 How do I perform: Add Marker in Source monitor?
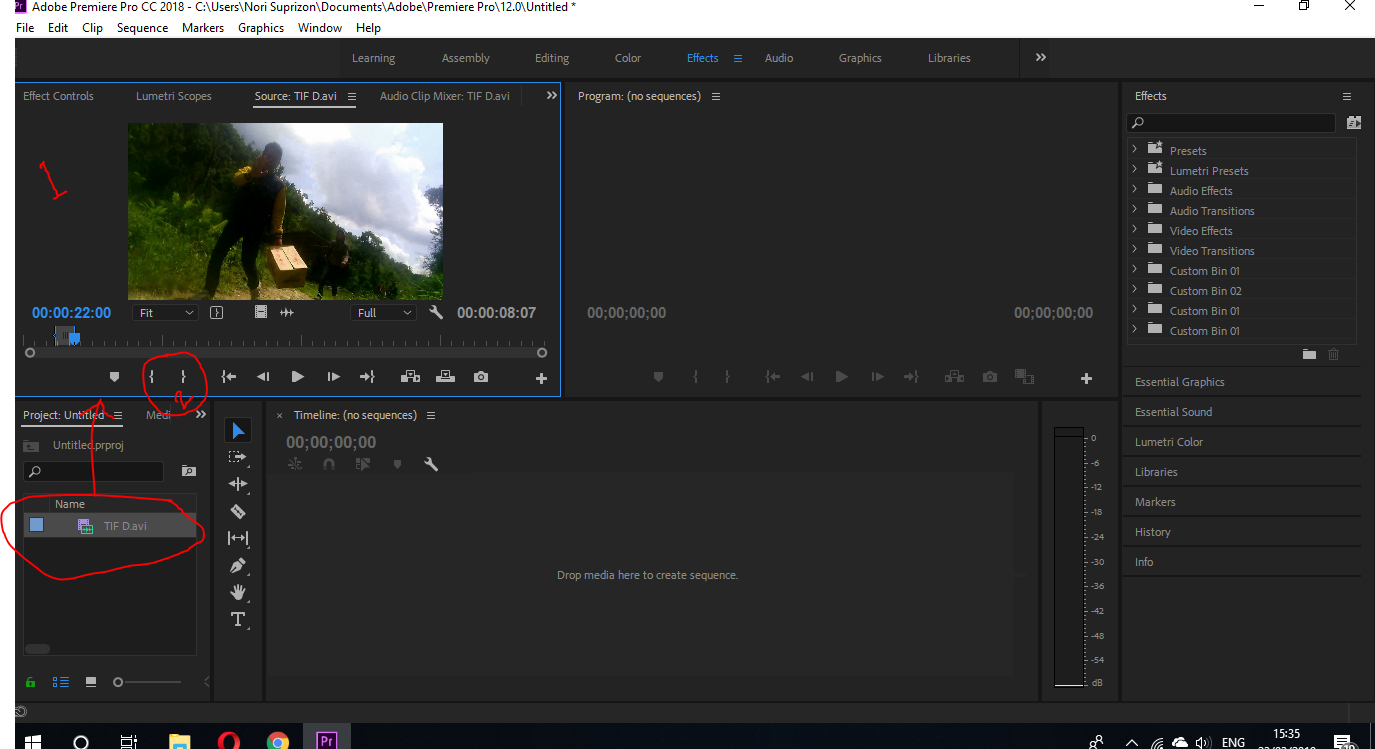point(114,377)
